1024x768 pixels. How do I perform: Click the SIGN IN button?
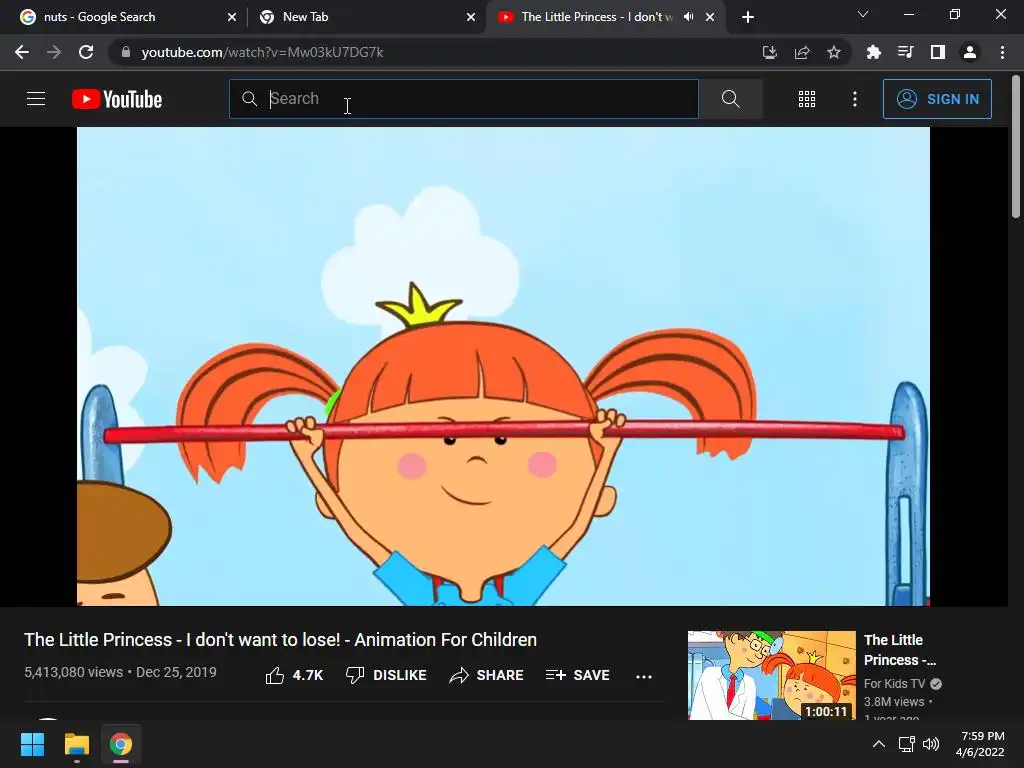pos(937,99)
